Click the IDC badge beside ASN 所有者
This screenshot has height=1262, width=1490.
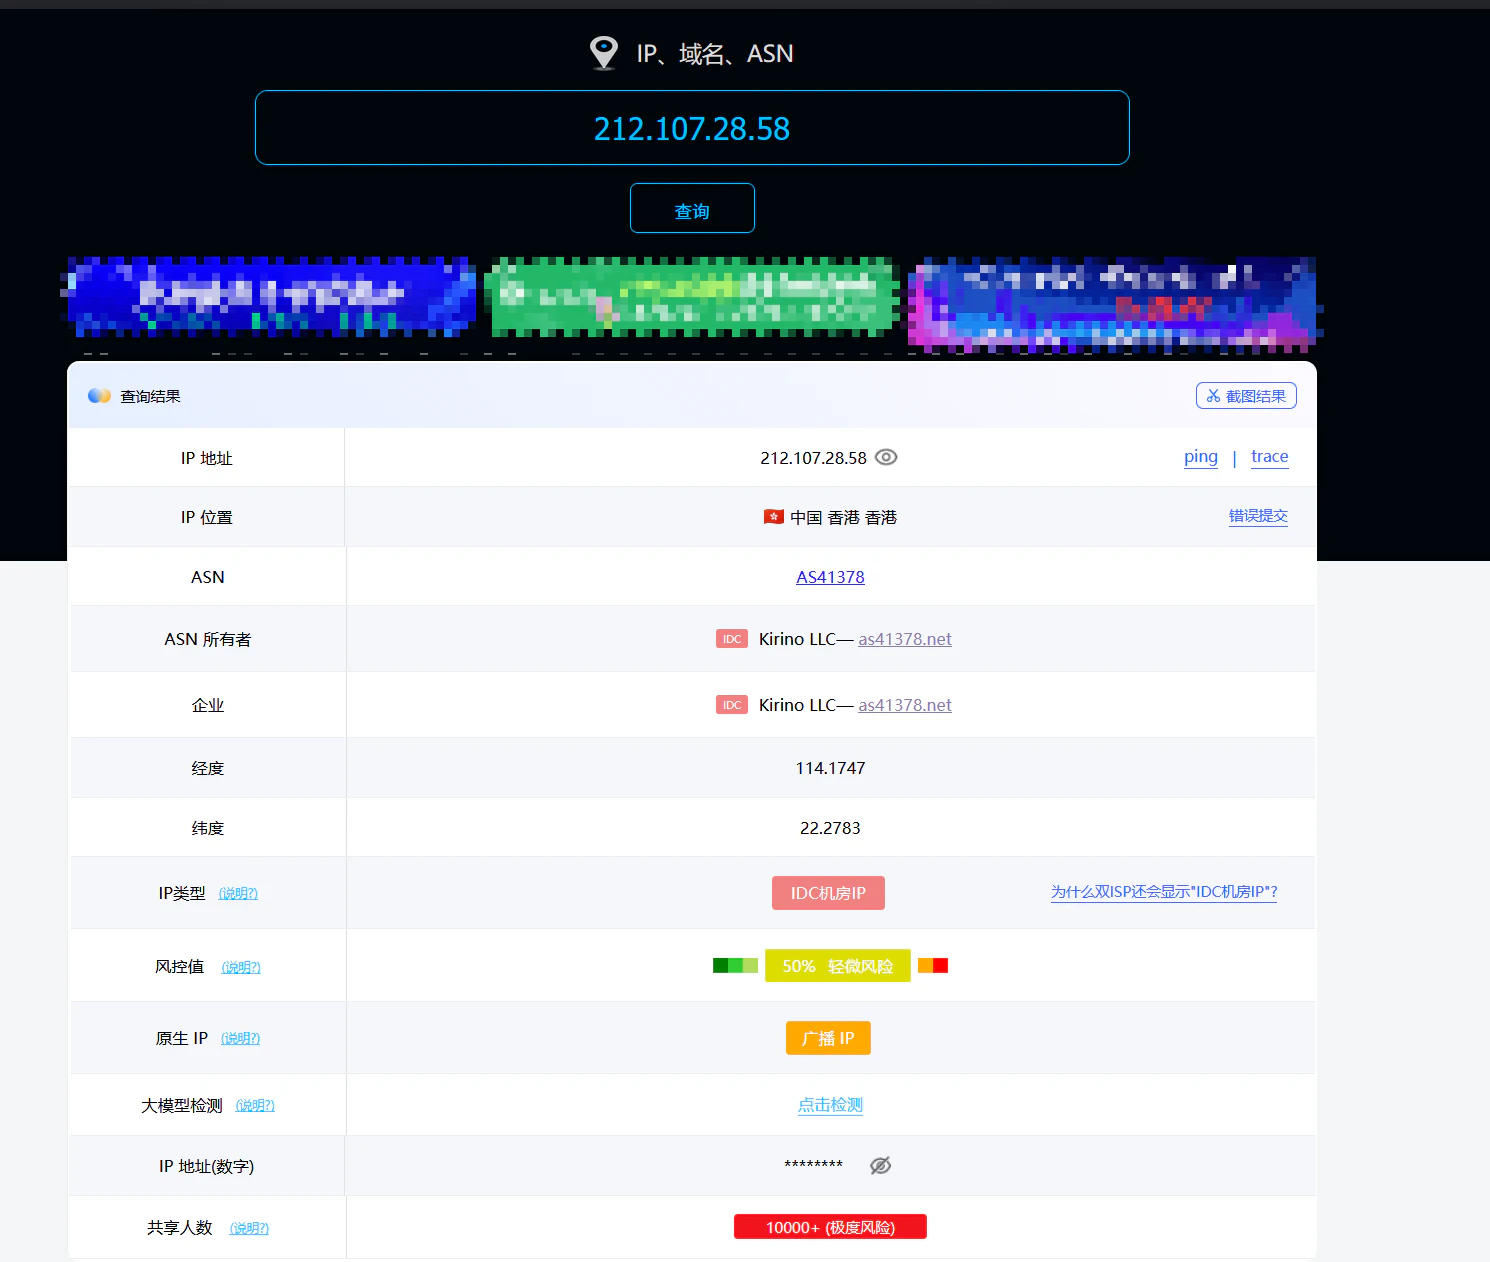(732, 638)
